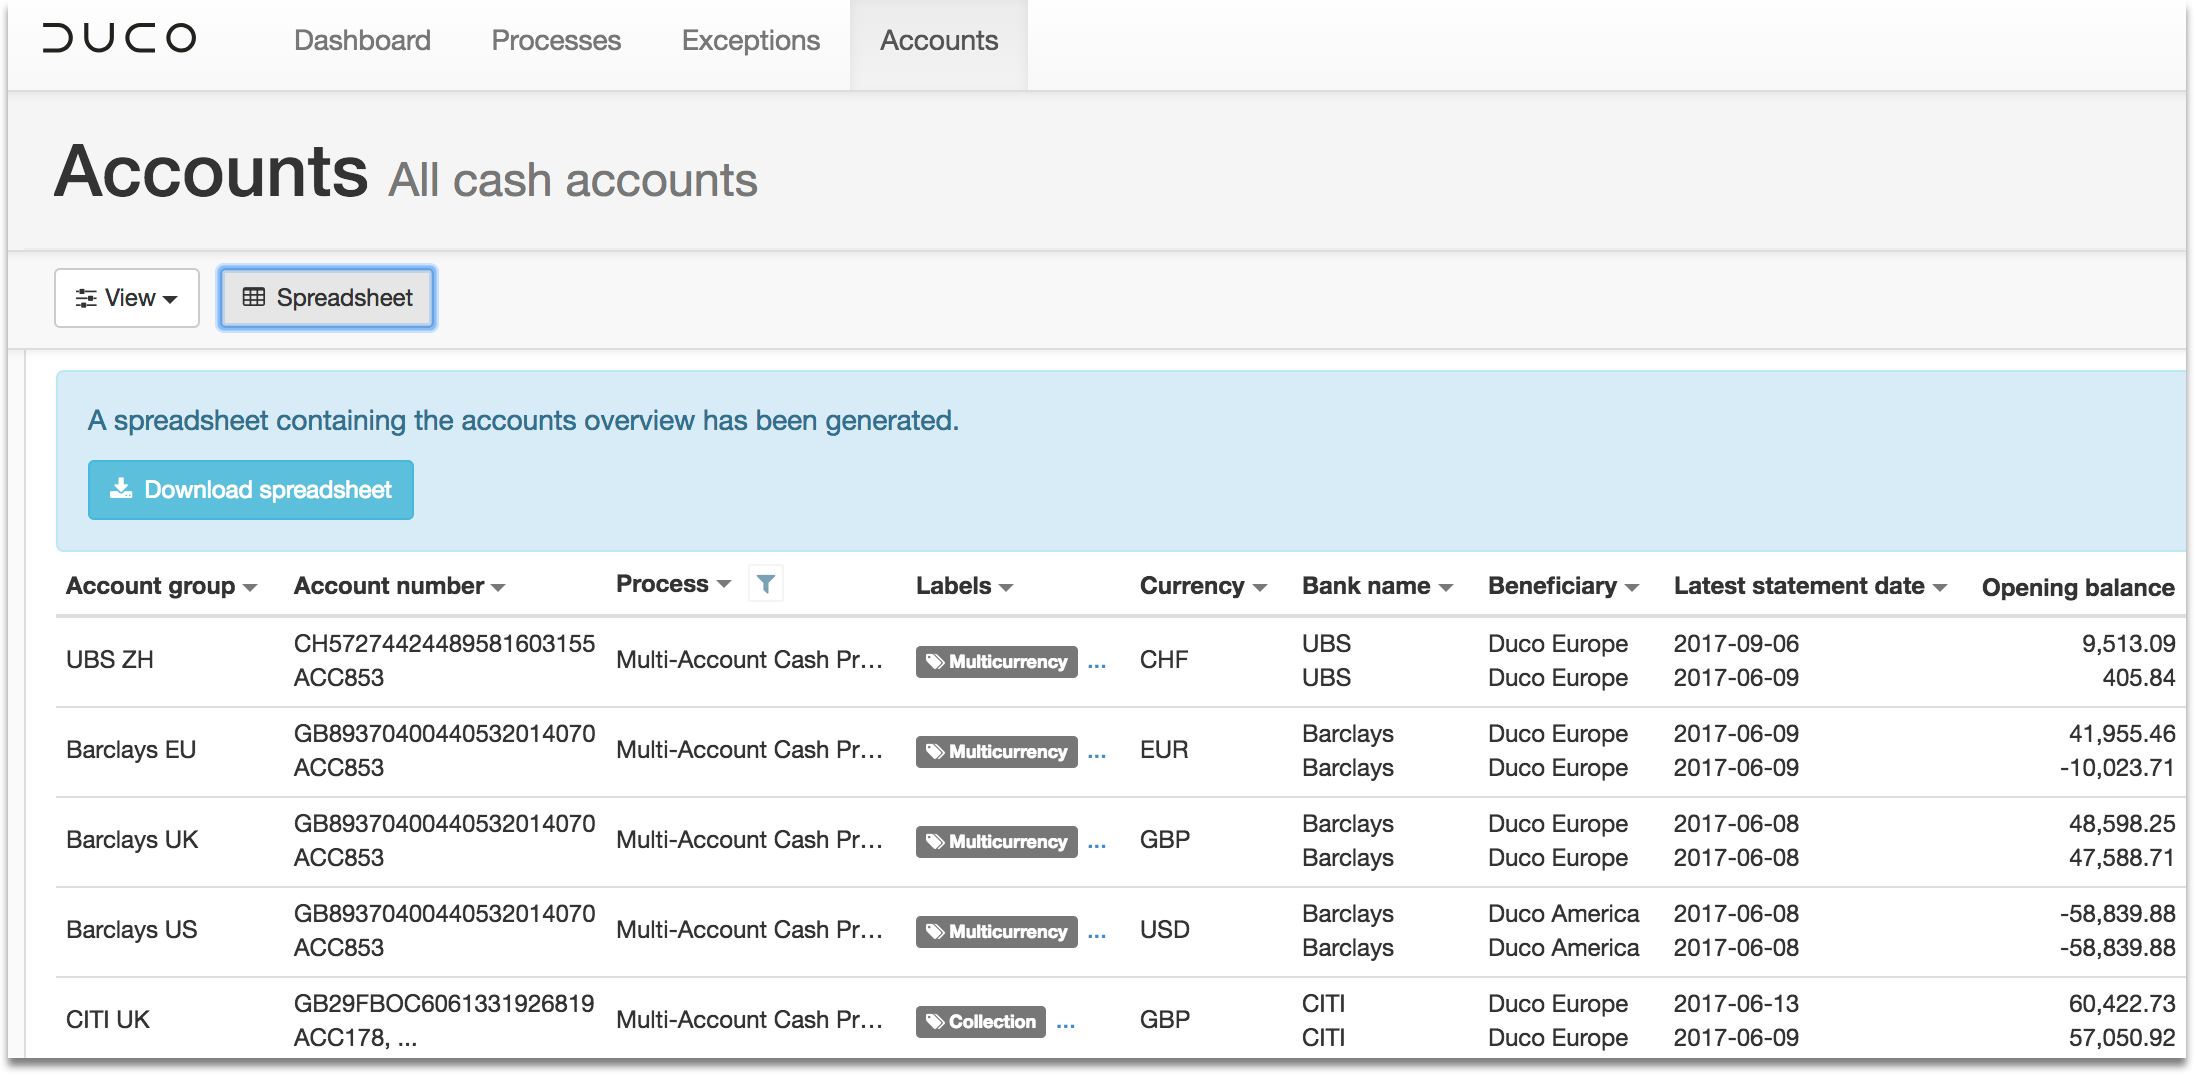This screenshot has height=1074, width=2194.
Task: Click the Spreadsheet button
Action: tap(327, 298)
